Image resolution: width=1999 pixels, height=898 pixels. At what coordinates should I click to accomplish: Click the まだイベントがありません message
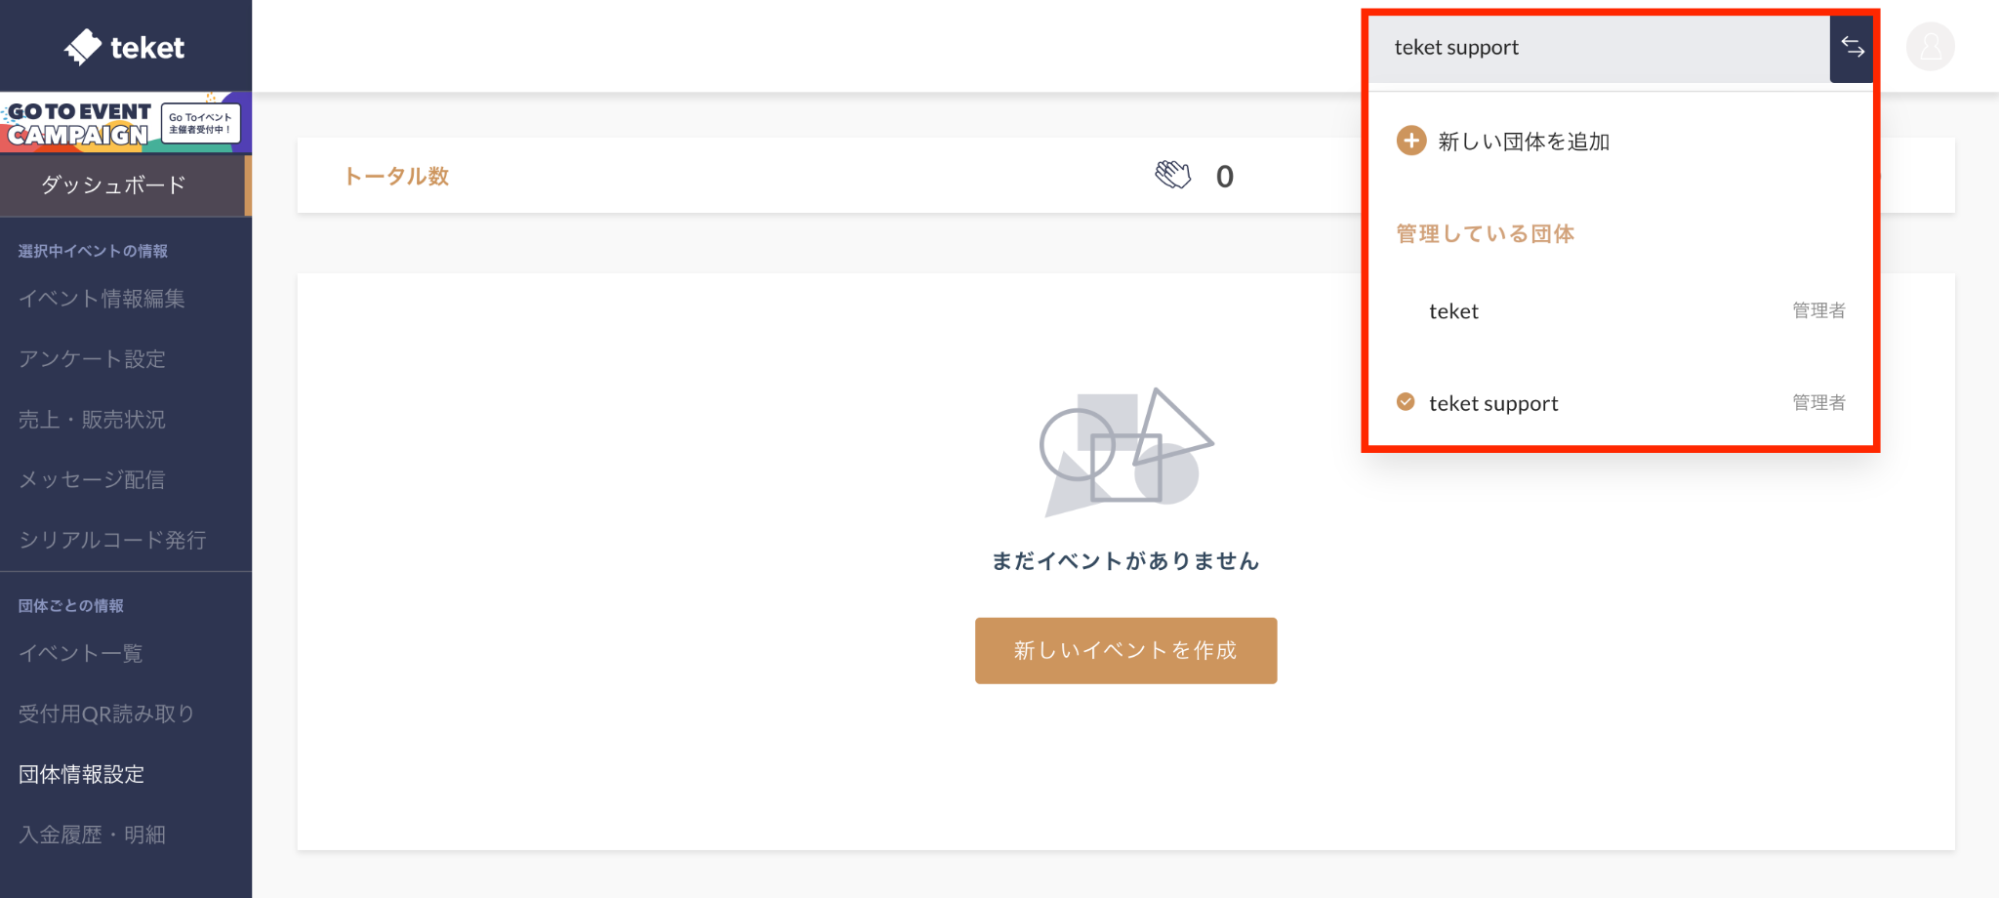(x=1126, y=561)
